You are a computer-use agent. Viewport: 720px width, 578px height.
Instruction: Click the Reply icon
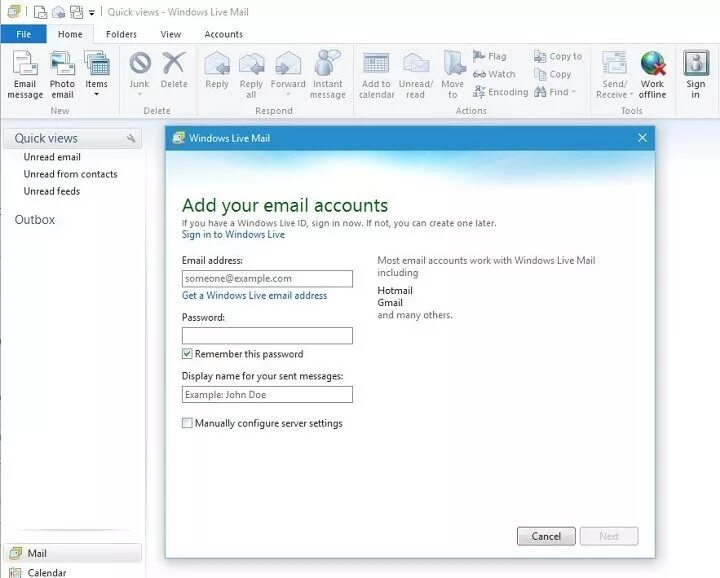217,63
